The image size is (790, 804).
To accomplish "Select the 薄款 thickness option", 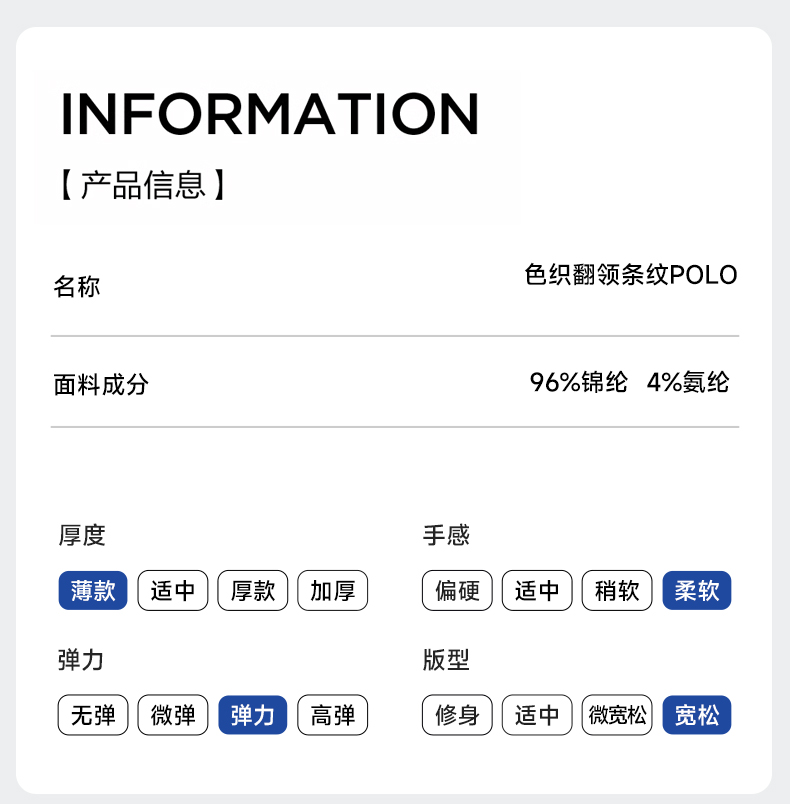I will point(93,591).
